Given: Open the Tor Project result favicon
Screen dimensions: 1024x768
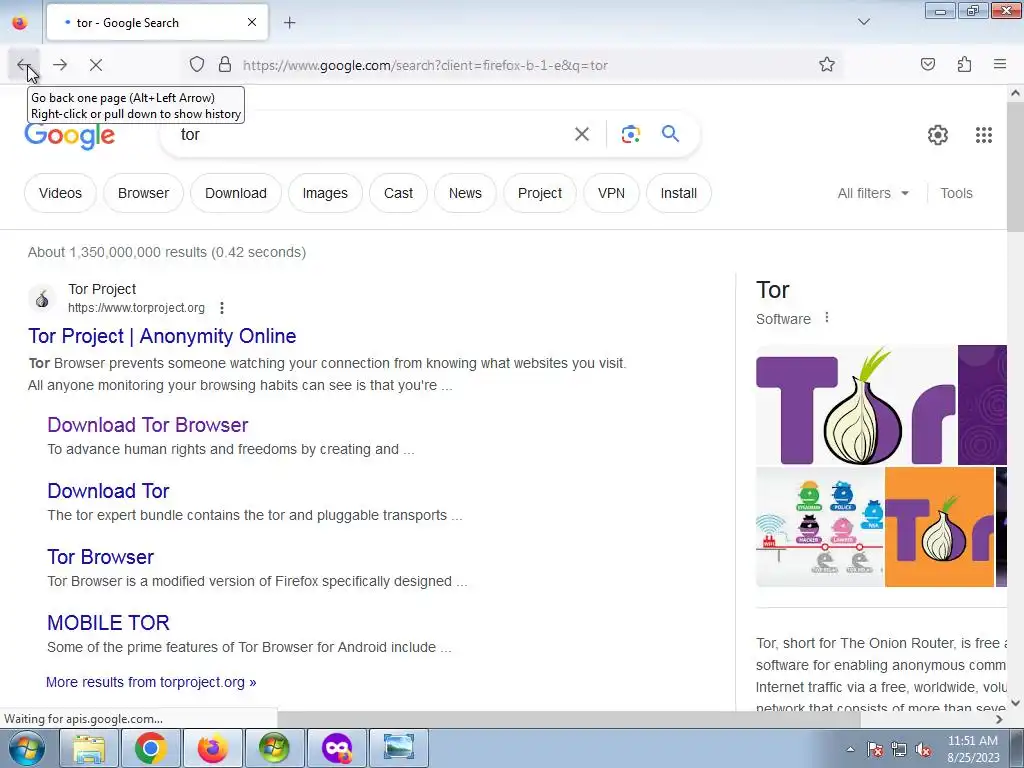Looking at the screenshot, I should pyautogui.click(x=42, y=298).
